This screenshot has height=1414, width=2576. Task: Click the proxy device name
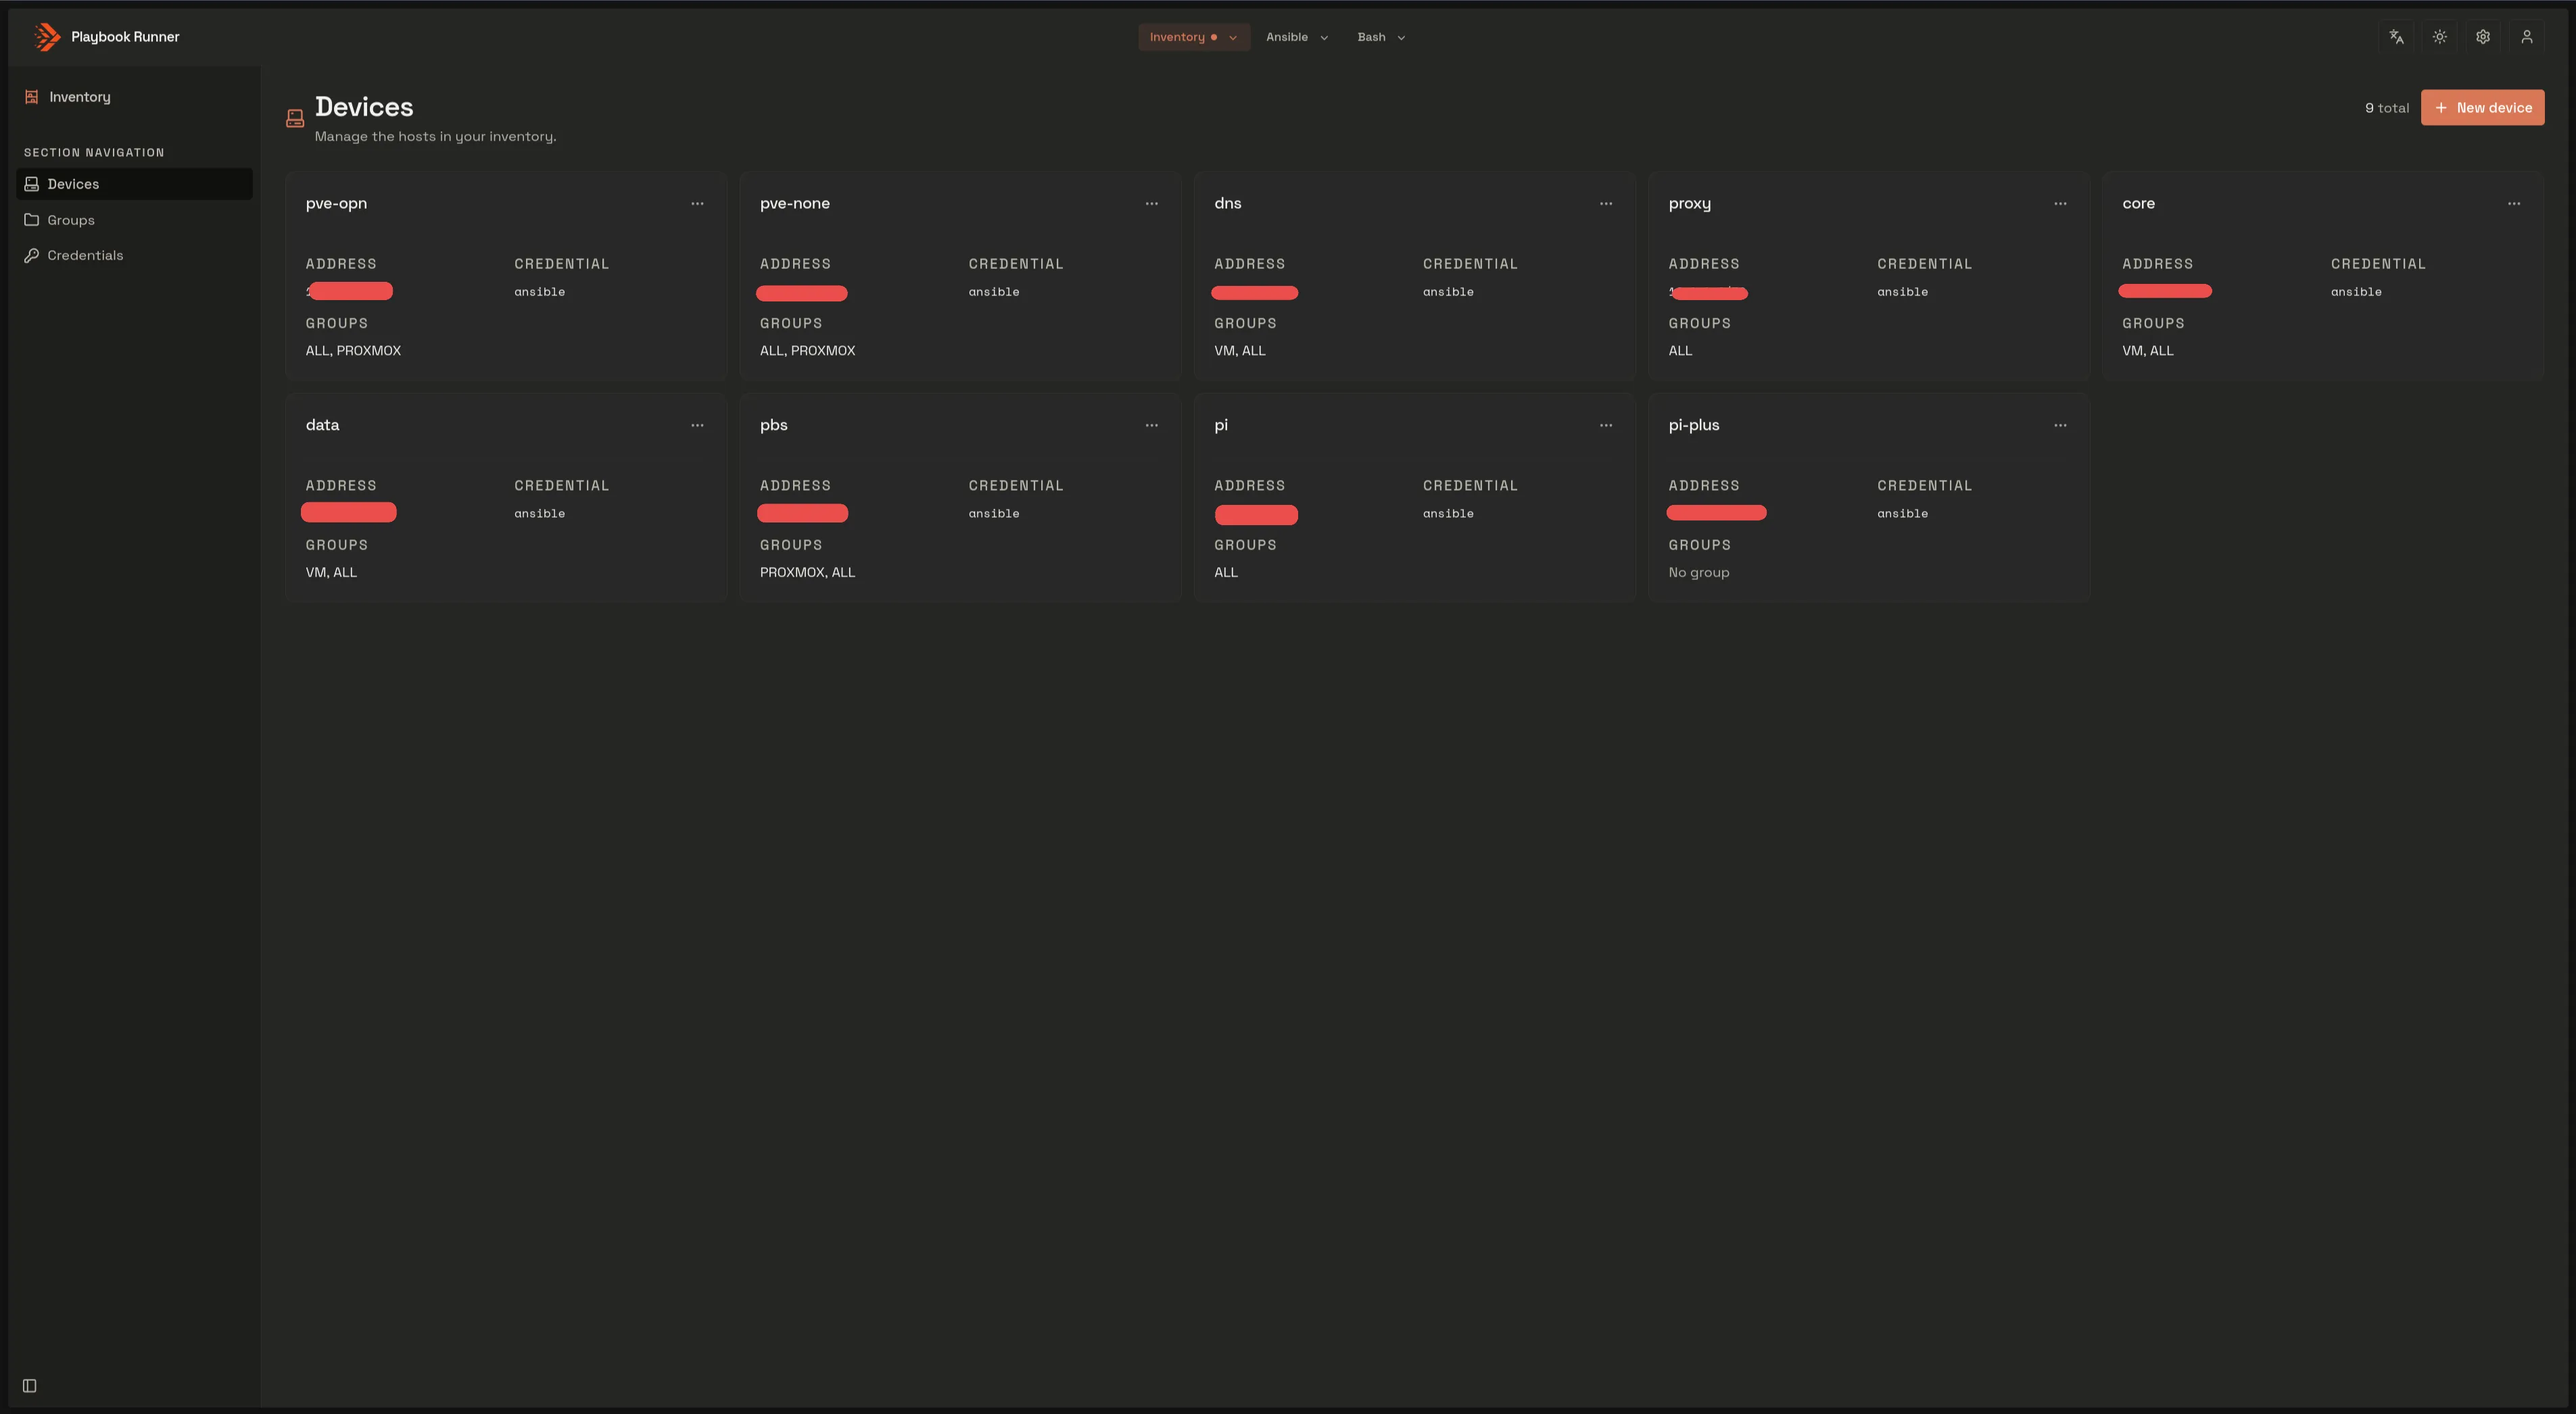(1689, 204)
